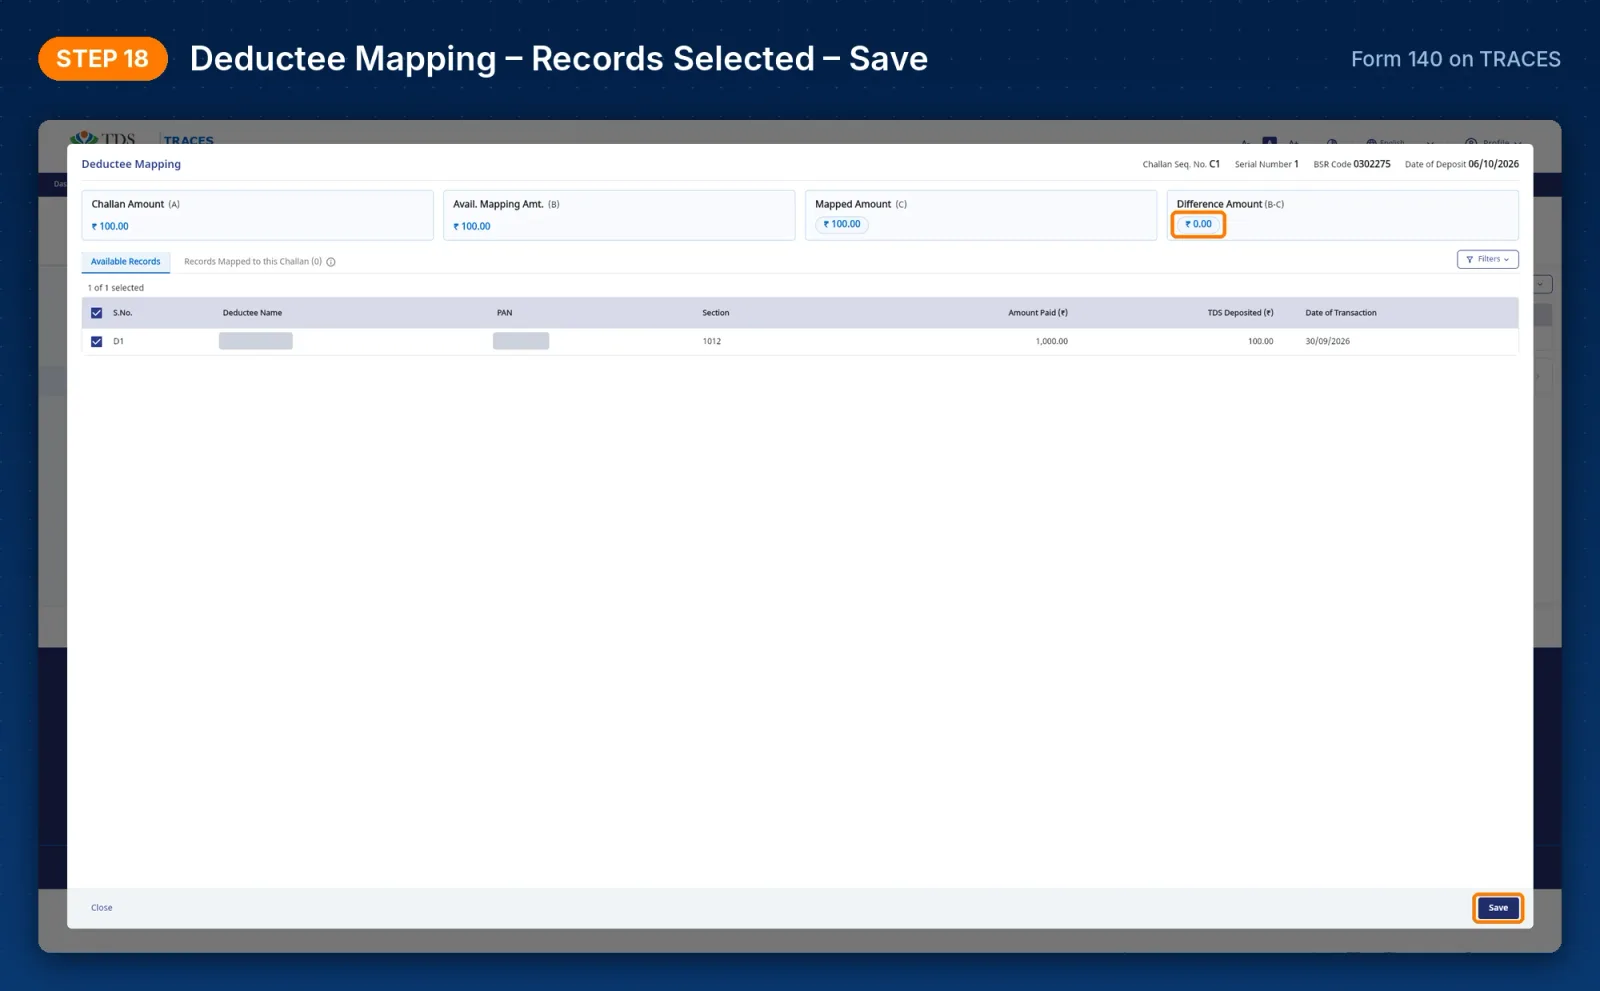Click transaction date 30/09/2026
The width and height of the screenshot is (1600, 991).
1327,341
